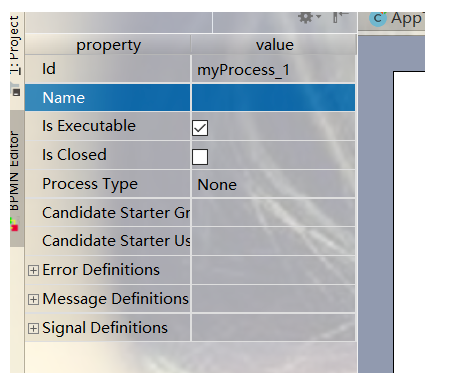Screen dimensions: 449x373
Task: Open the settings gear icon
Action: point(305,17)
